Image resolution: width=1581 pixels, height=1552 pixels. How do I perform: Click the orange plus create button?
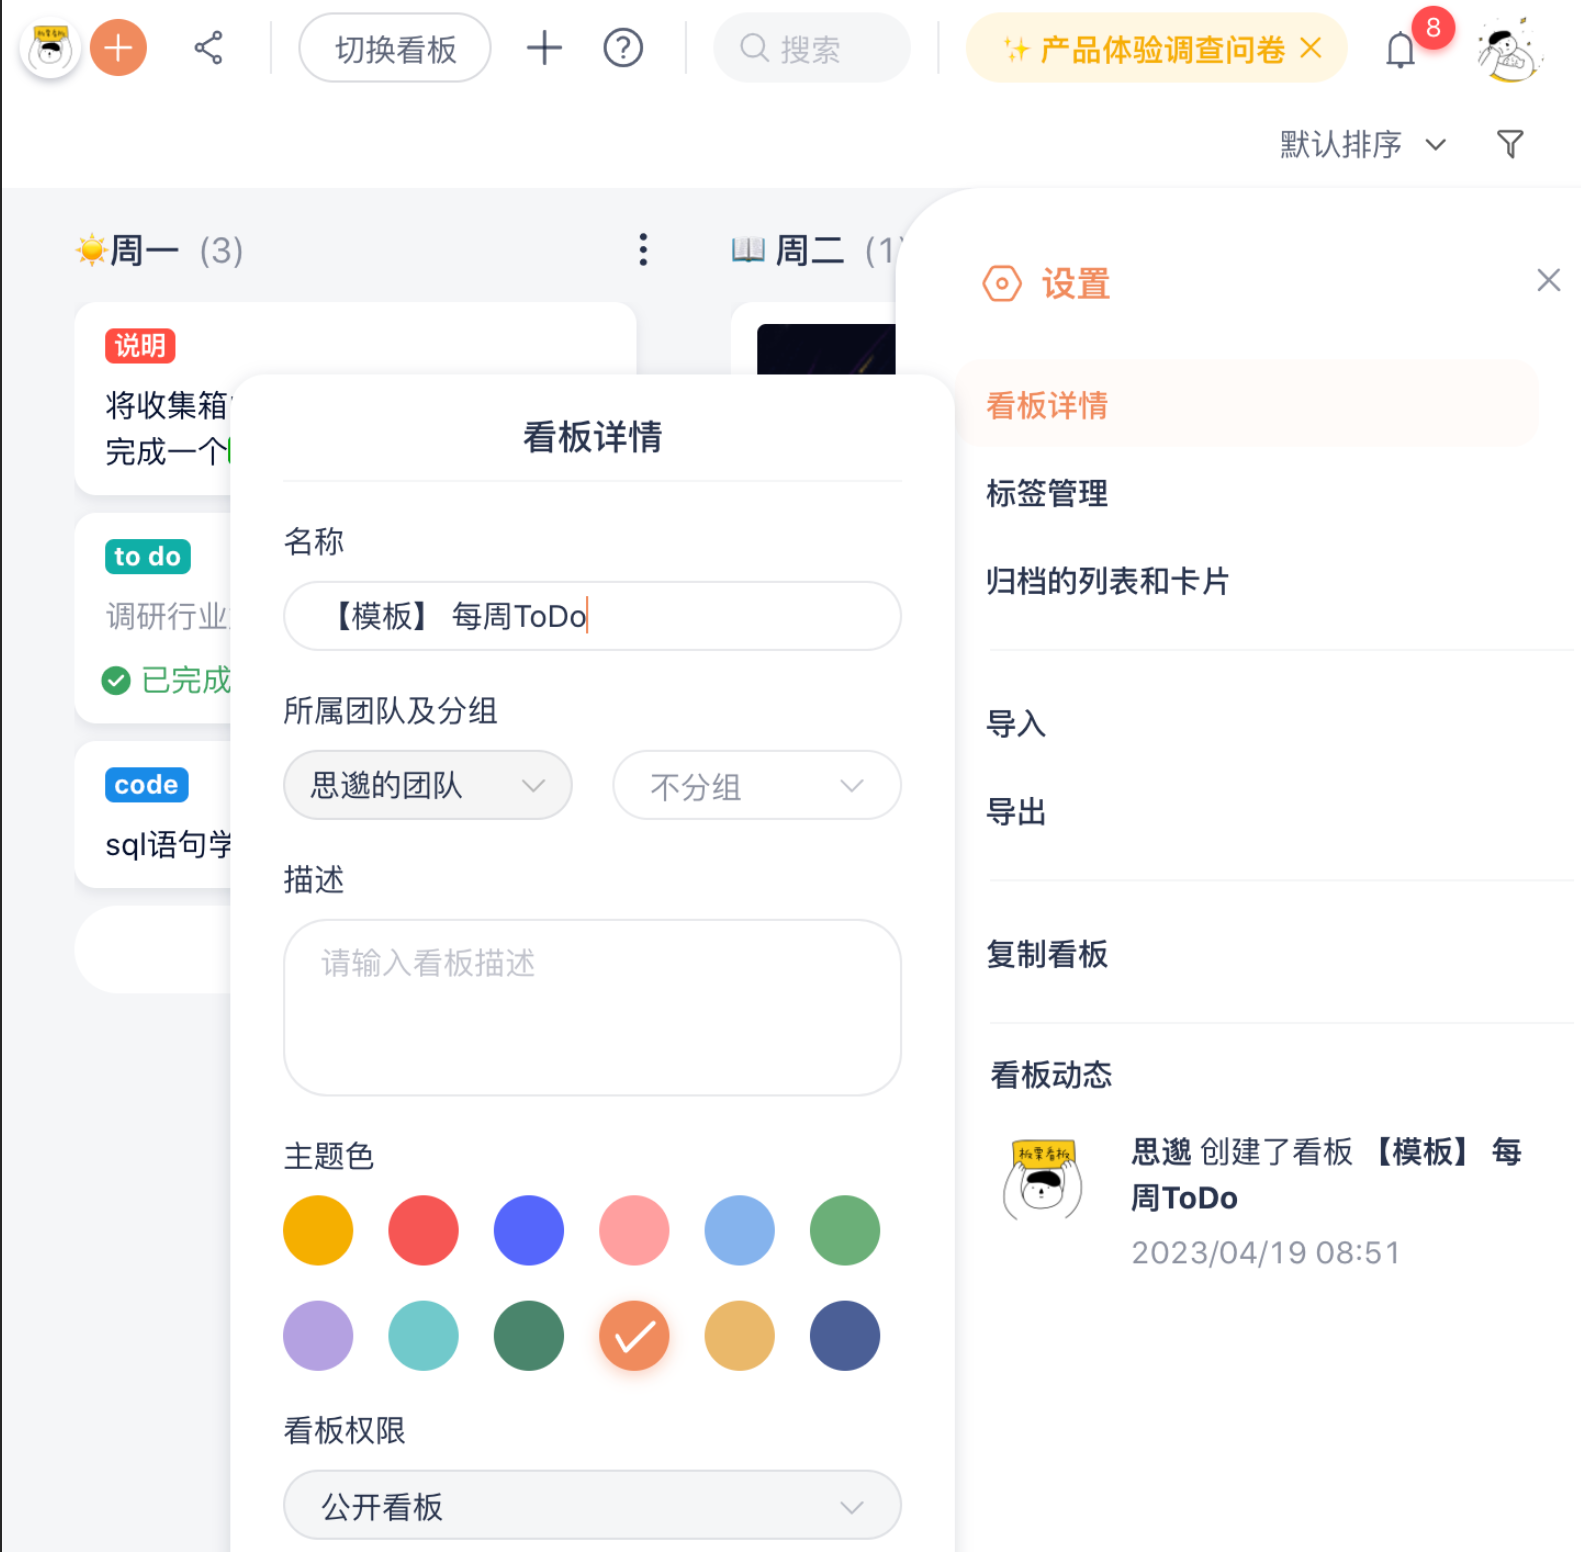pyautogui.click(x=118, y=48)
